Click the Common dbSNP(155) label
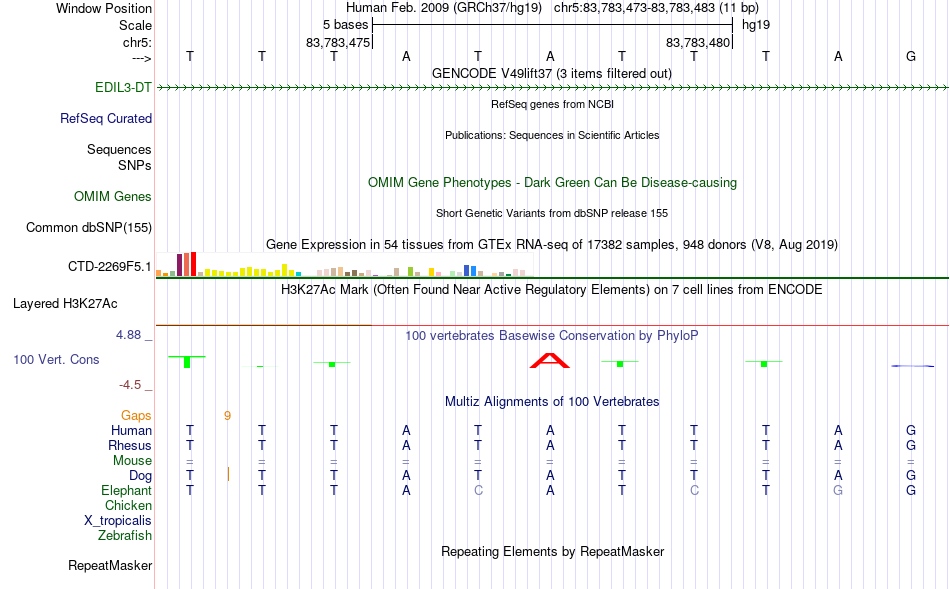The width and height of the screenshot is (950, 589). click(88, 227)
